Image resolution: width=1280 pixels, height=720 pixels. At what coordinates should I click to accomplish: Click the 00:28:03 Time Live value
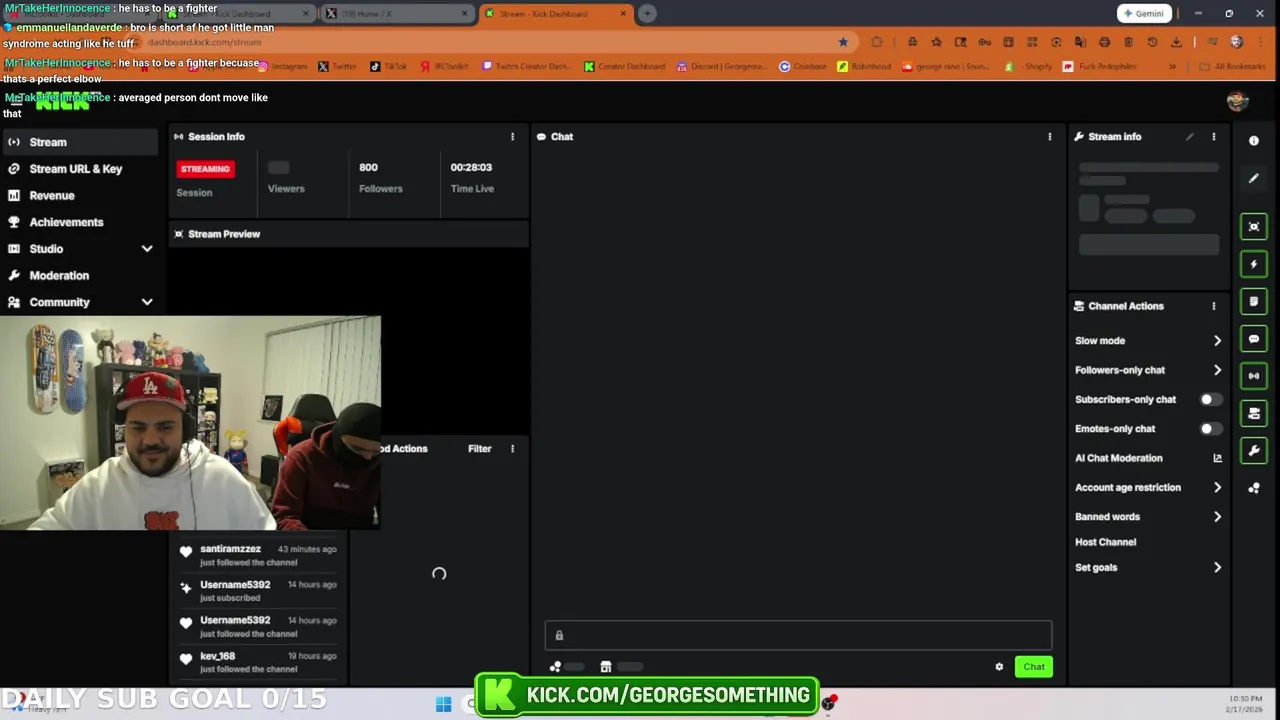[x=471, y=168]
